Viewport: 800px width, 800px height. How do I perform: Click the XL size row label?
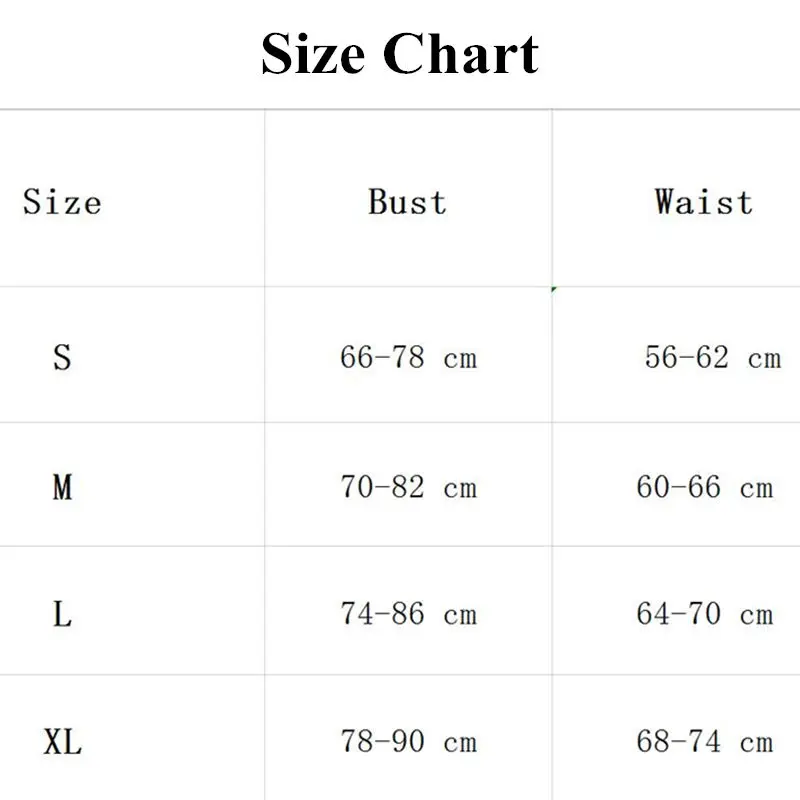pos(62,741)
